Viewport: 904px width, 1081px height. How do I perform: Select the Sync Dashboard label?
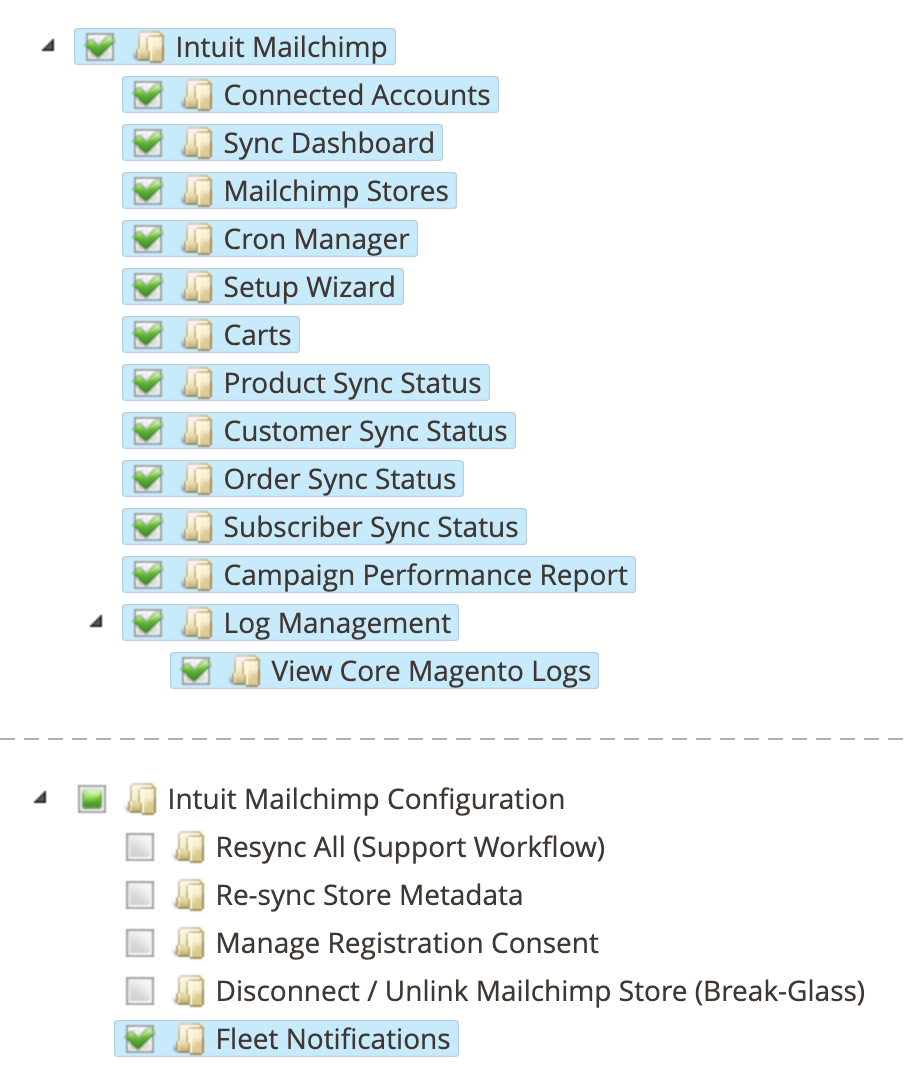tap(329, 143)
